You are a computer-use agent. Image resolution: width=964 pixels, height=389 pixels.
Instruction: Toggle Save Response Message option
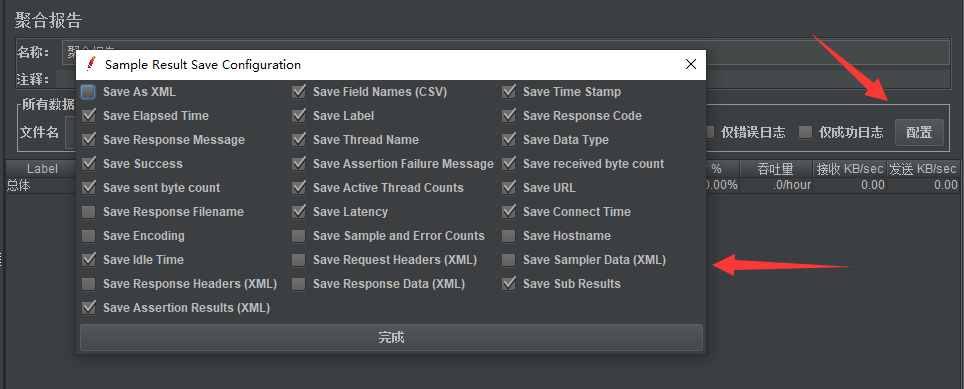89,140
